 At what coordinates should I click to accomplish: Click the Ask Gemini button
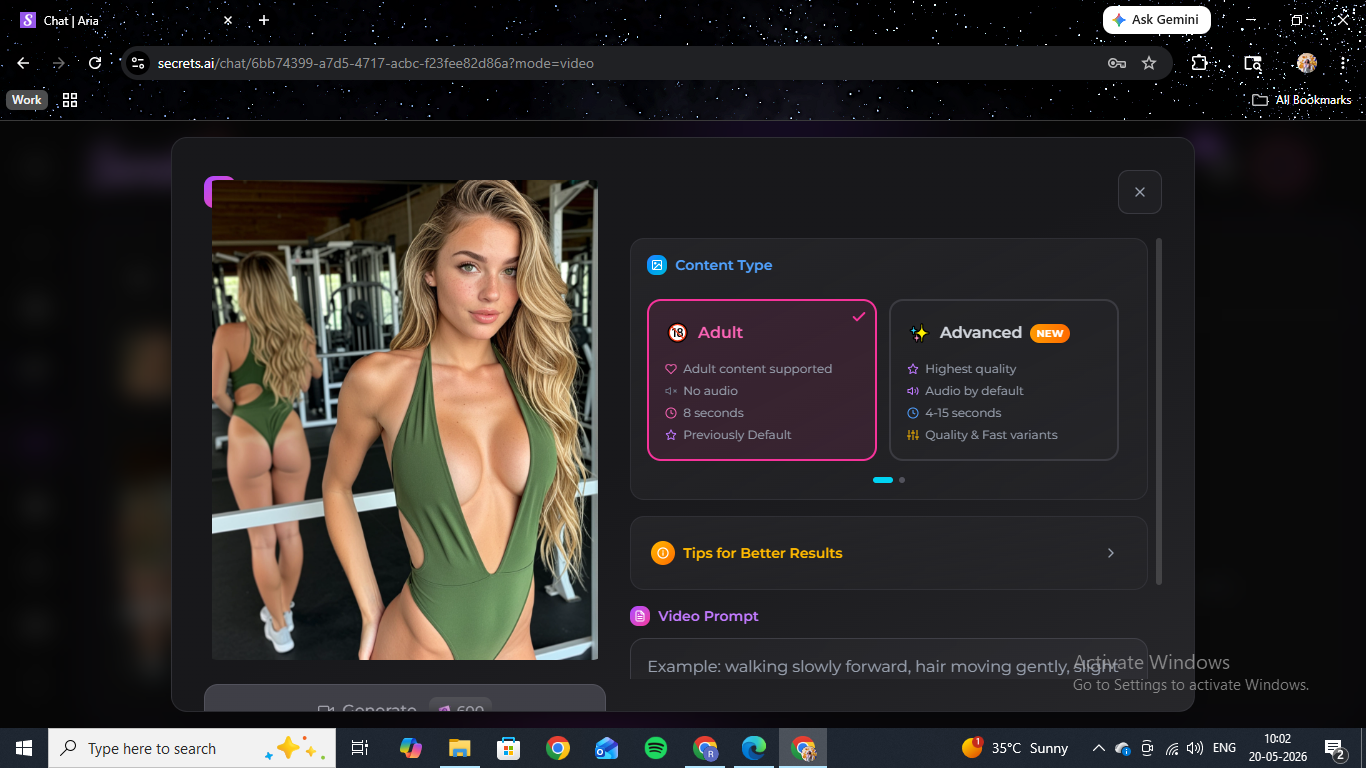(1157, 20)
